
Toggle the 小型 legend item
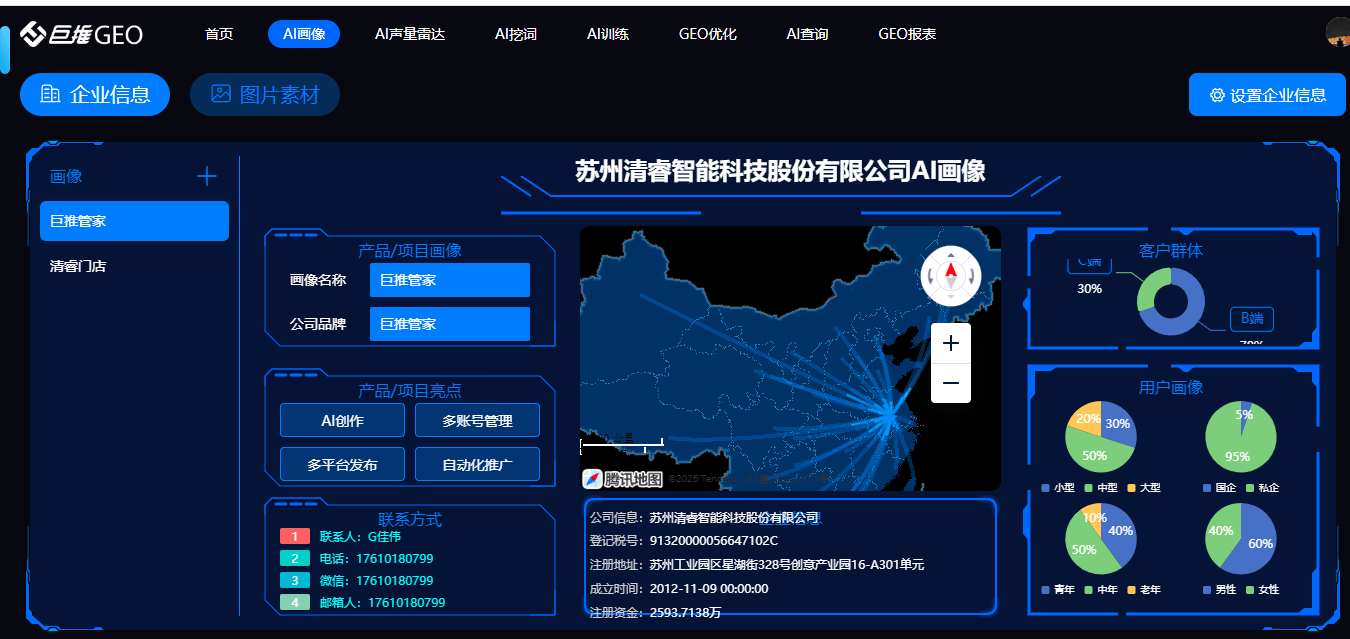point(1057,488)
